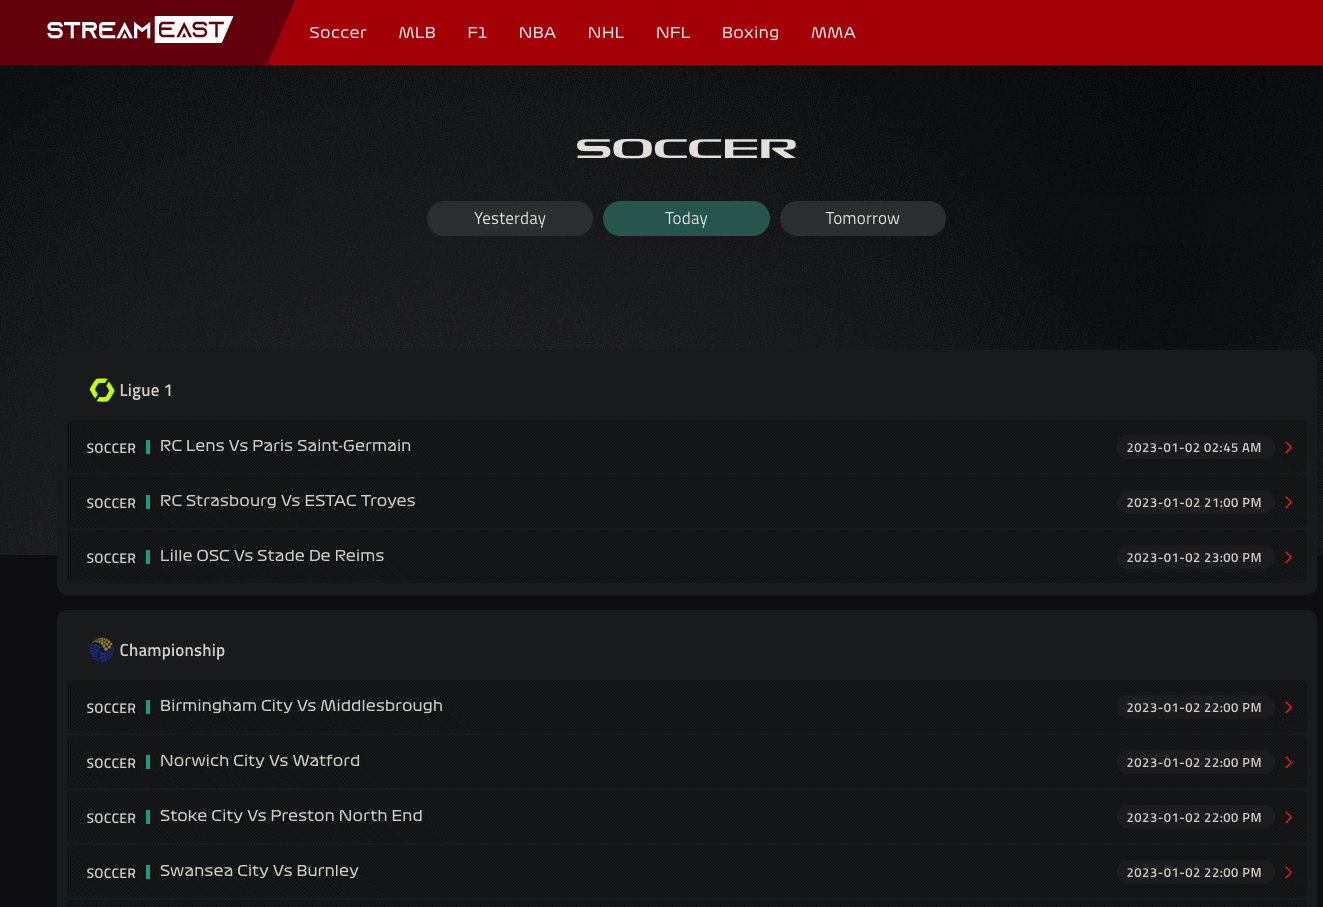Open the RC Lens match arrow

(1288, 447)
